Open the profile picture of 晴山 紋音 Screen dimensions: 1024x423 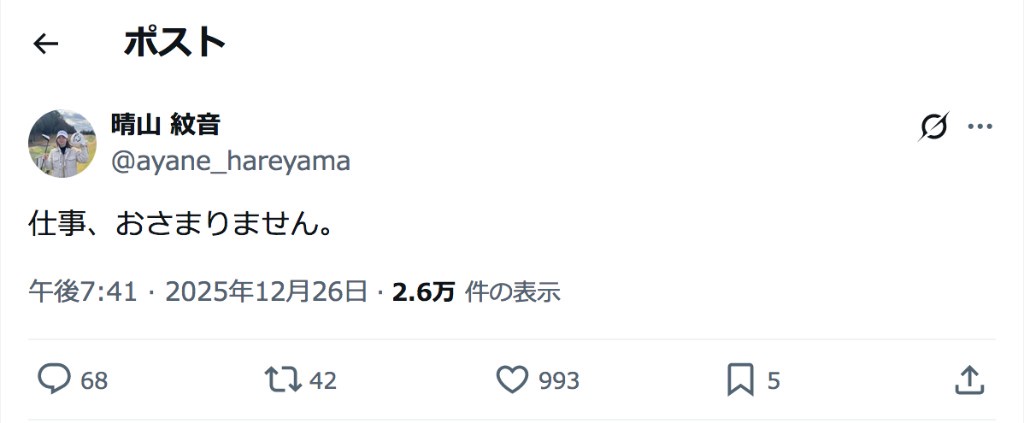(62, 144)
